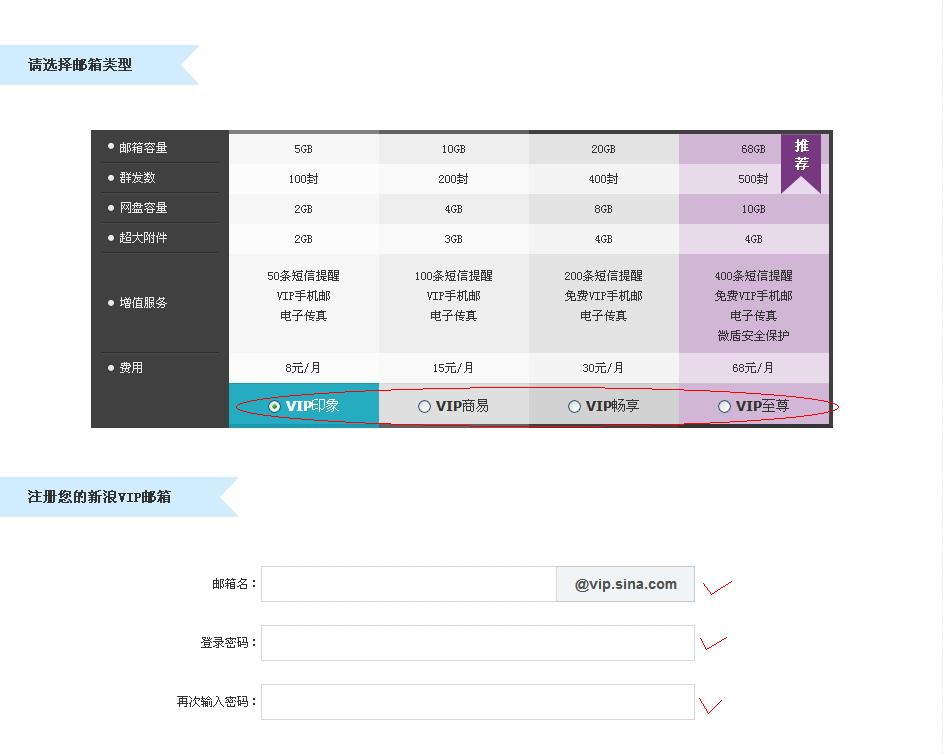Click the 68元/月 price cell
This screenshot has height=754, width=943.
click(753, 368)
